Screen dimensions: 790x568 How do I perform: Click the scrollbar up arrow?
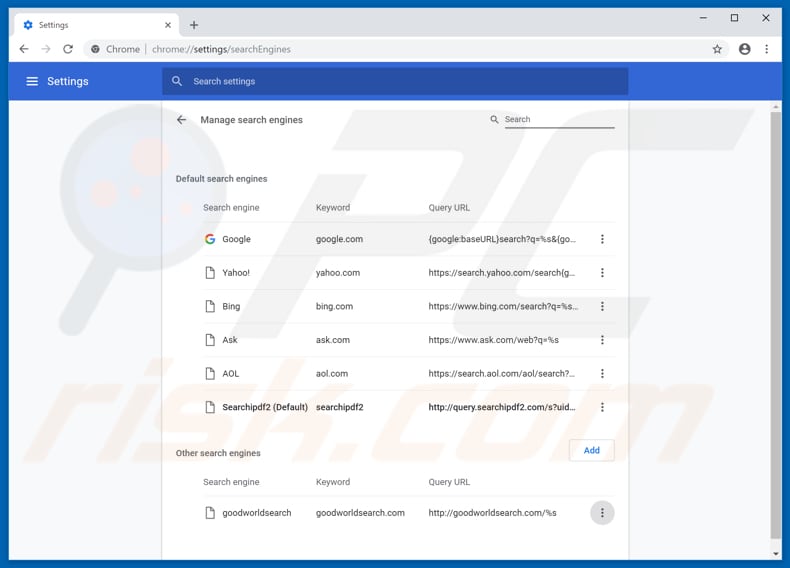pos(775,107)
